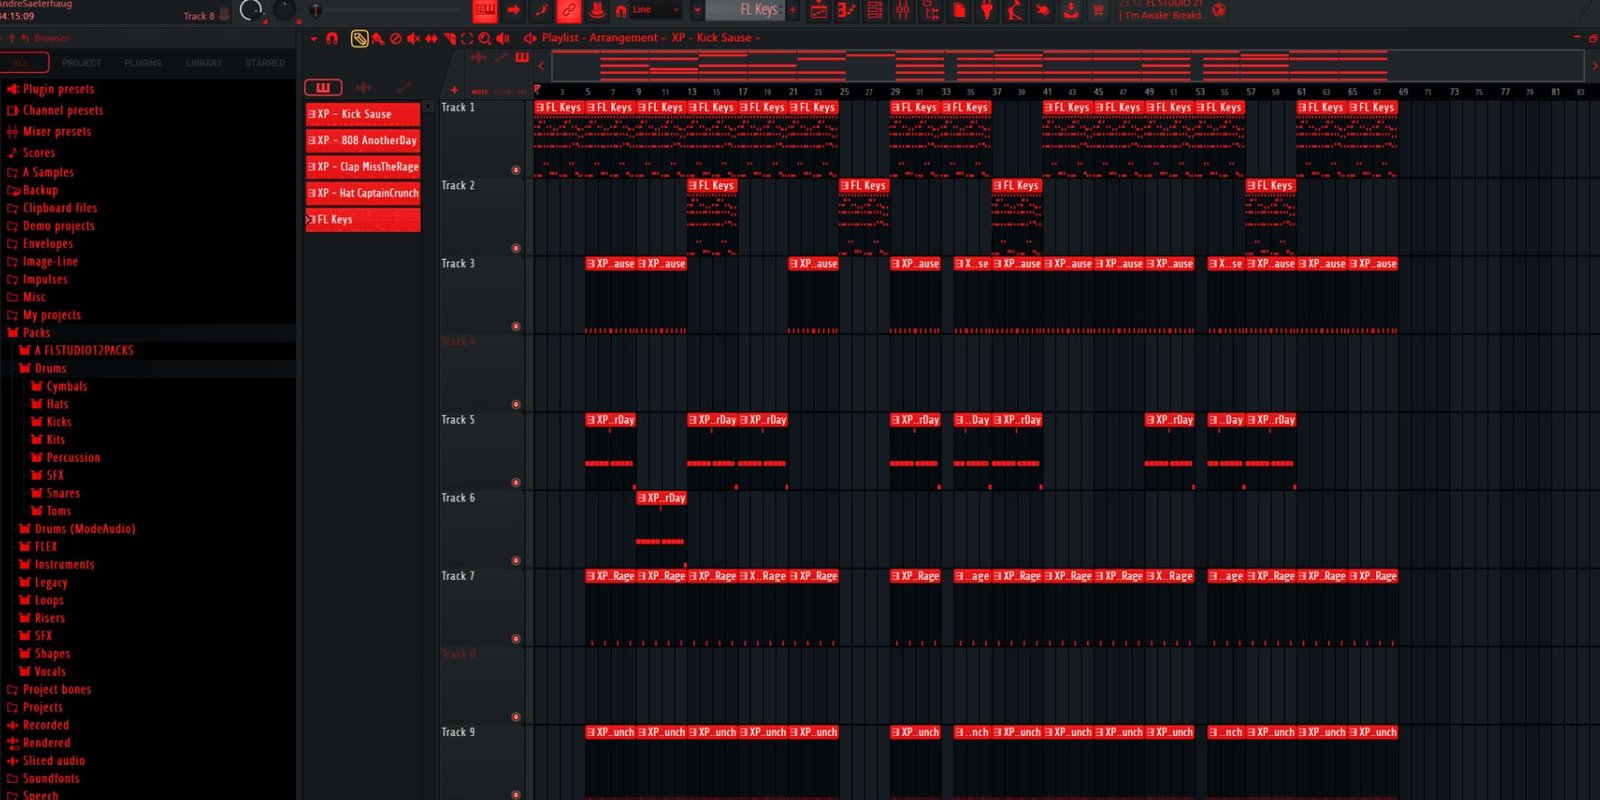Open the Kicks folder under Drums

(x=59, y=422)
